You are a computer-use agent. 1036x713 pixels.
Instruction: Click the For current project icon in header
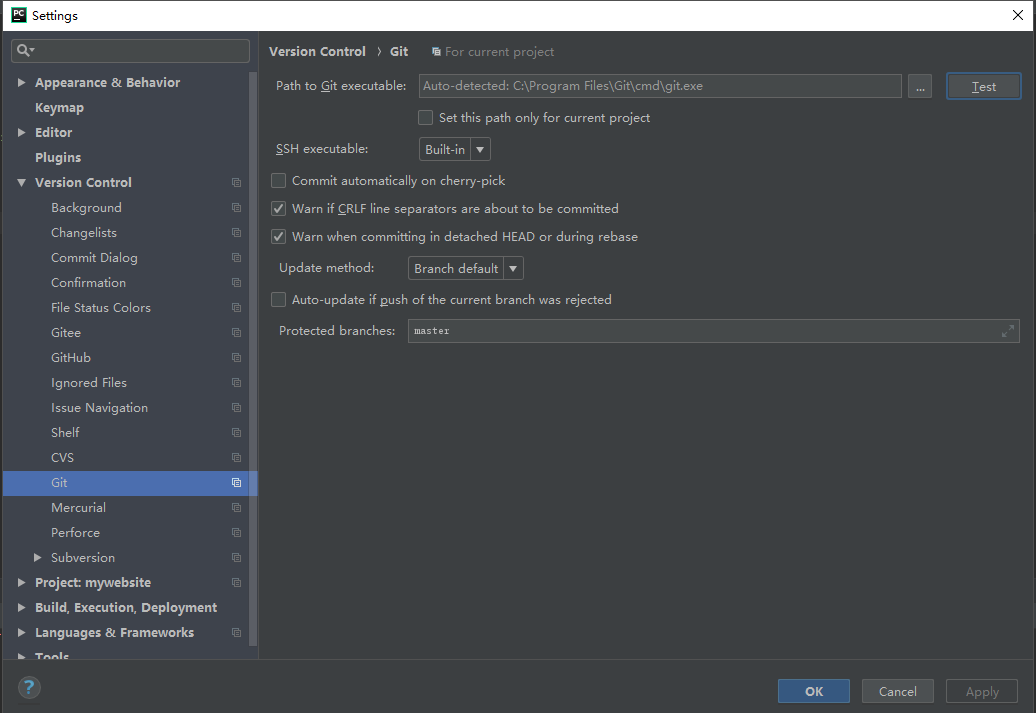(436, 52)
